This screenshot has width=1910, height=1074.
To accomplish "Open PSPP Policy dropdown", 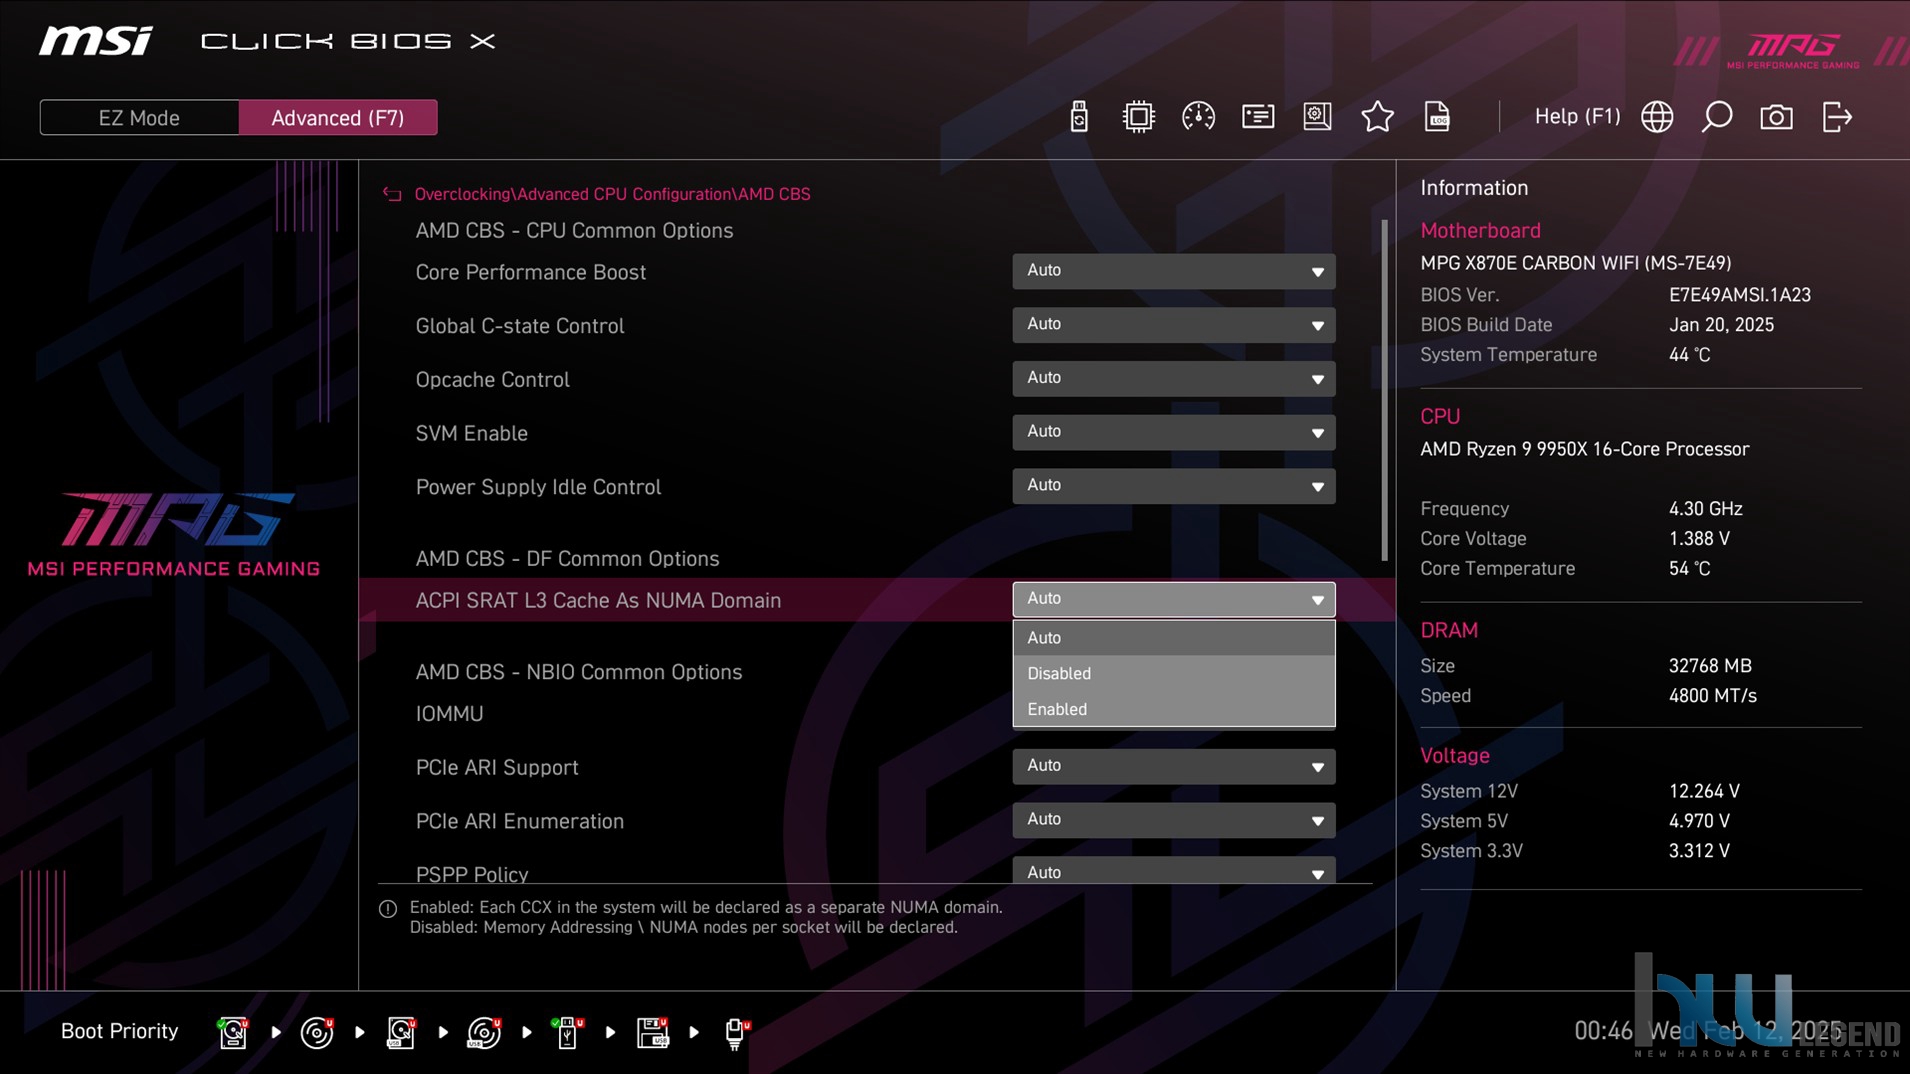I will pyautogui.click(x=1173, y=870).
